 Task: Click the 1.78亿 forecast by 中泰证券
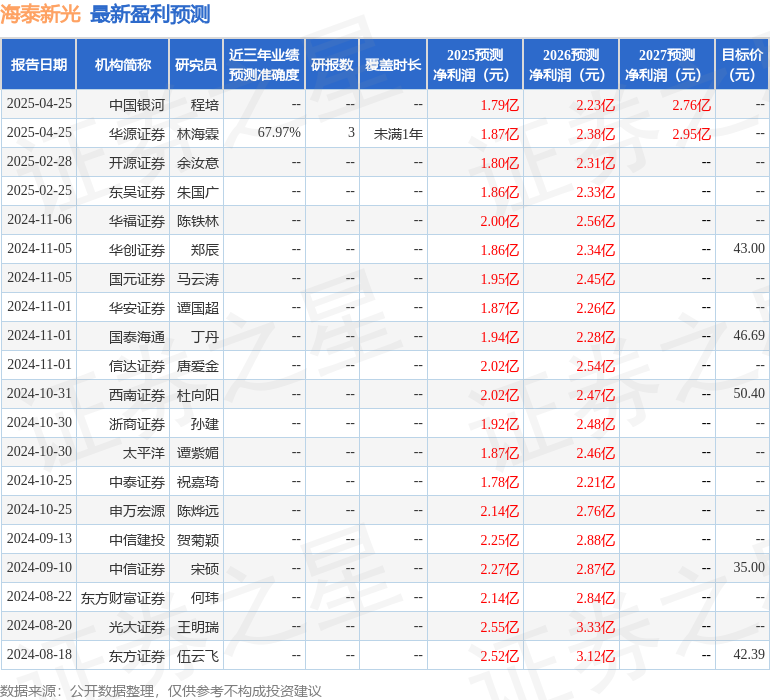[x=499, y=481]
